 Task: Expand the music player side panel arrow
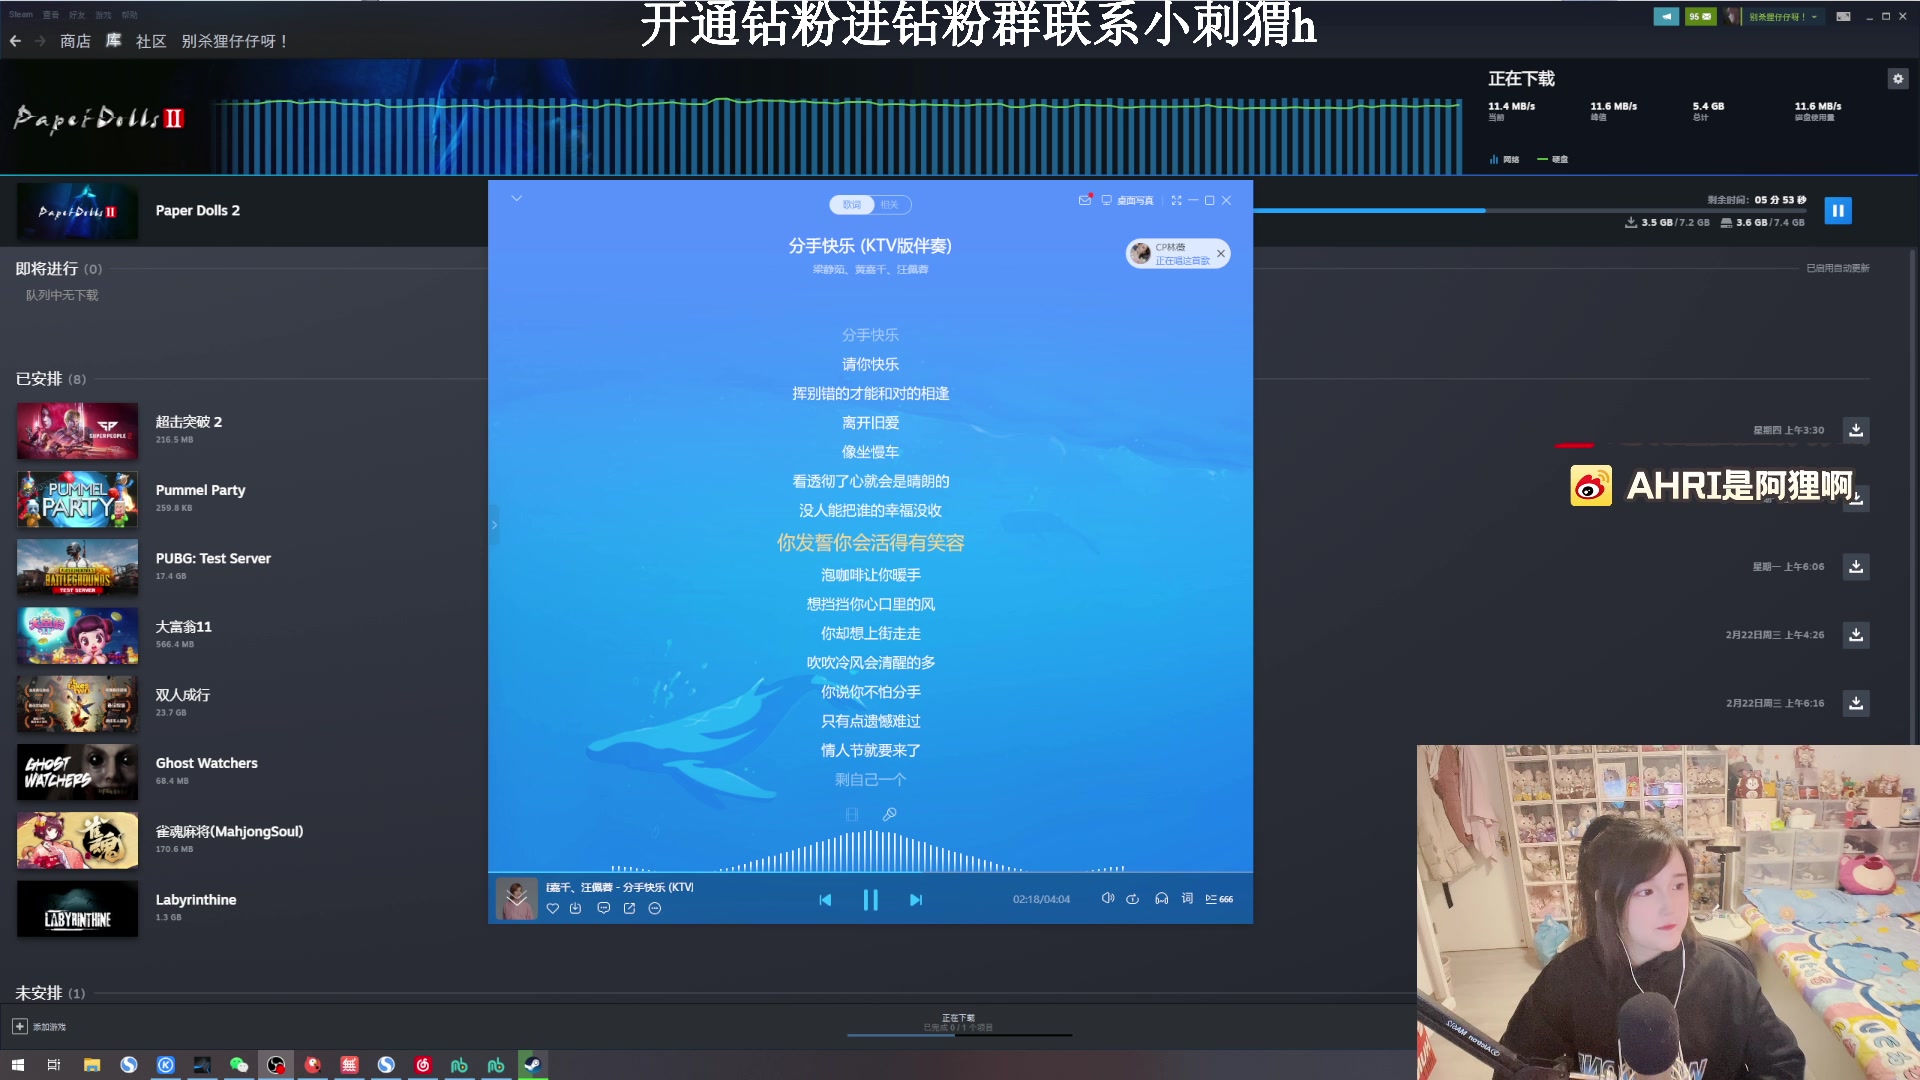pyautogui.click(x=494, y=525)
